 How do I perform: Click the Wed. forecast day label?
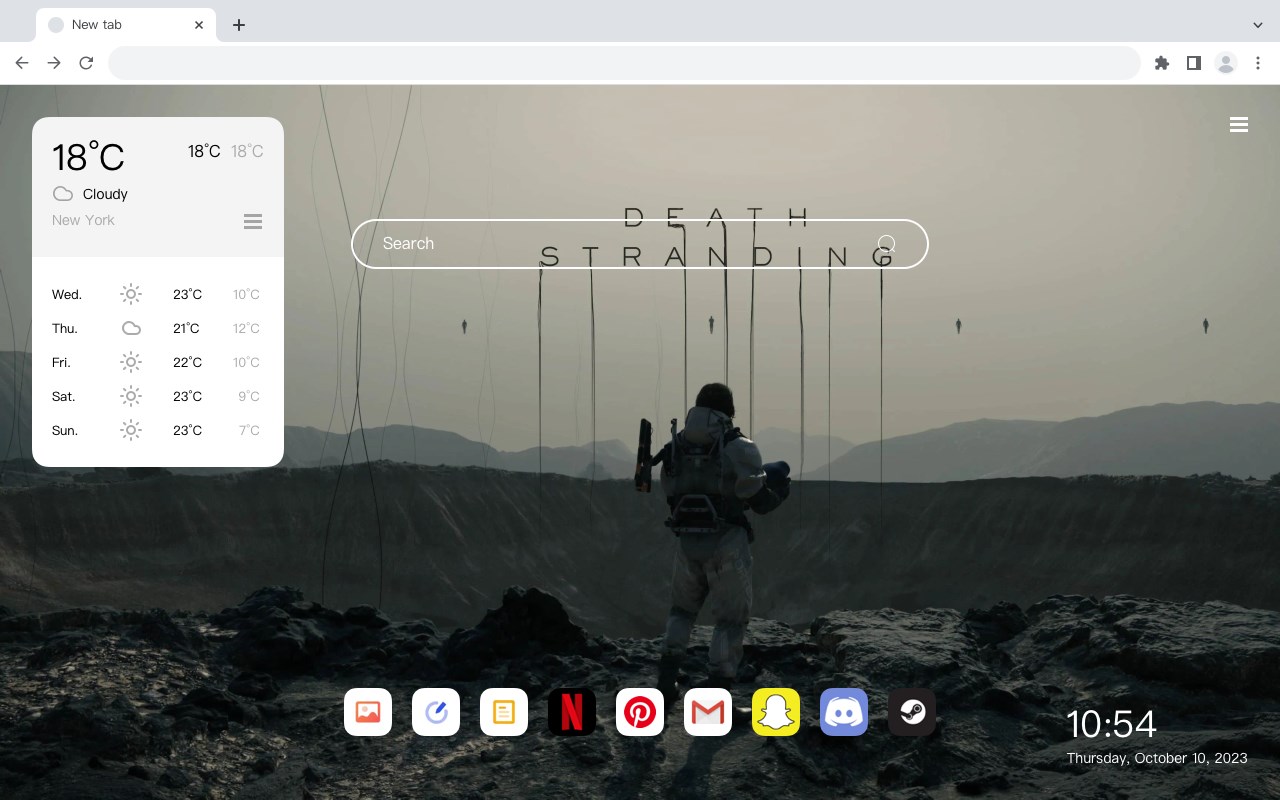tap(67, 294)
